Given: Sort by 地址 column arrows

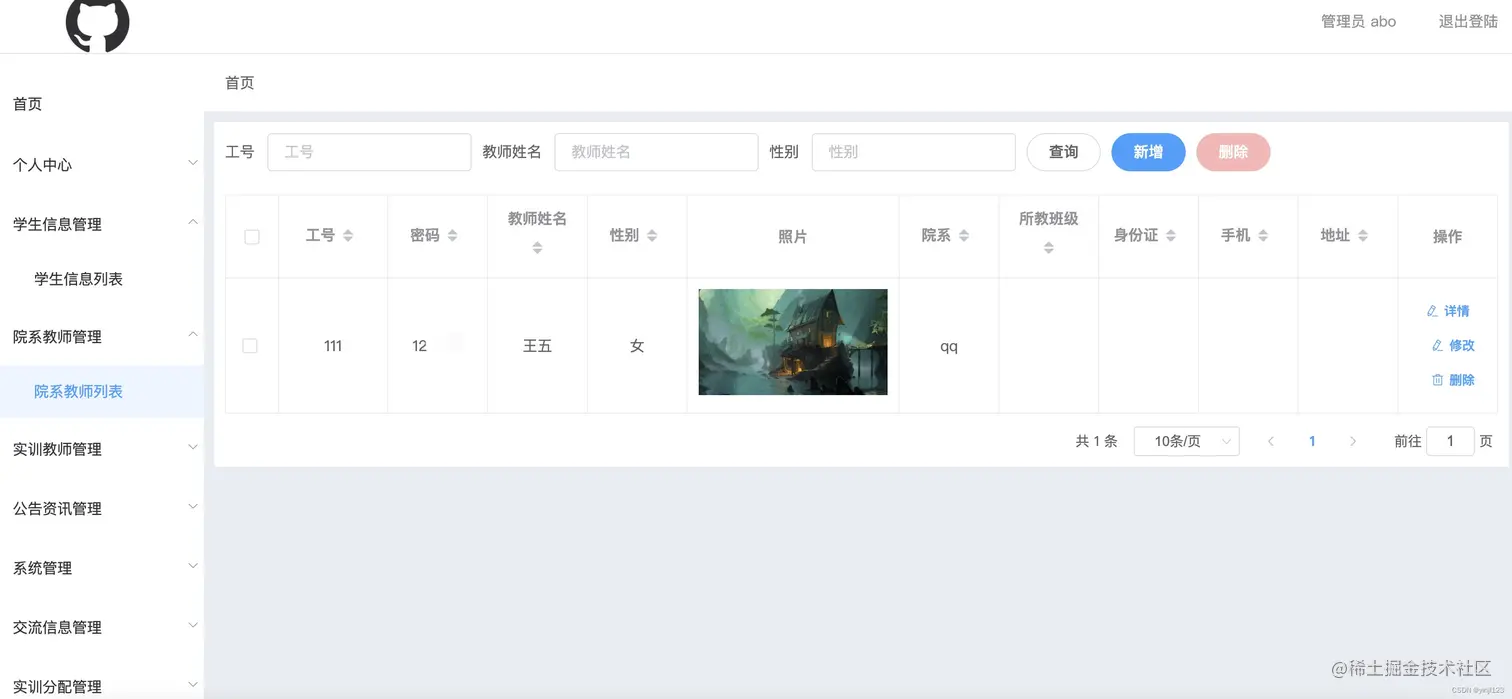Looking at the screenshot, I should 1363,236.
